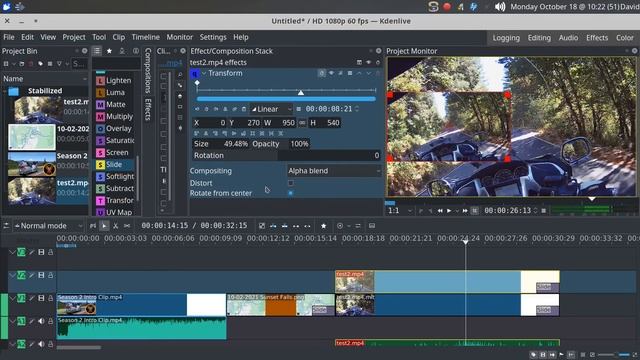
Task: Click the first keyframe diamond in Transform
Action: point(197,83)
